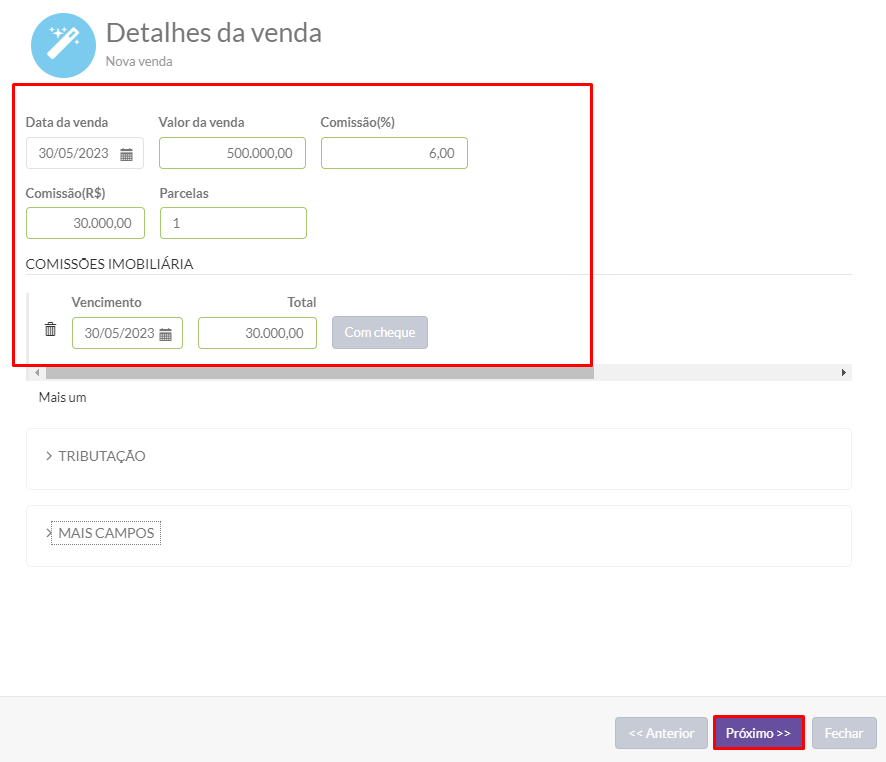This screenshot has width=886, height=762.
Task: Open calendar picker for Vencimento date
Action: click(166, 334)
